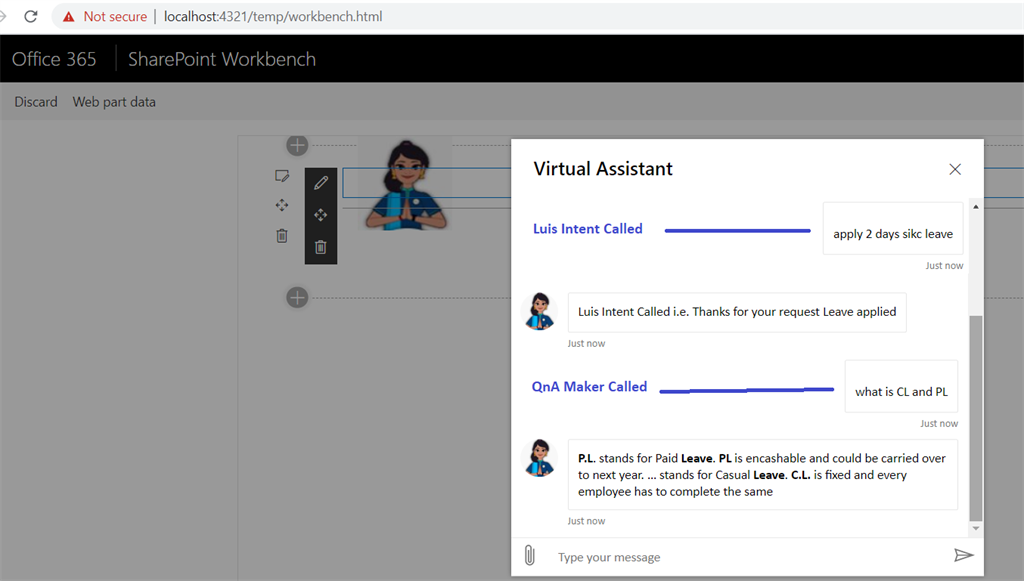Click the edit web part pencil icon
The width and height of the screenshot is (1024, 581).
point(321,183)
